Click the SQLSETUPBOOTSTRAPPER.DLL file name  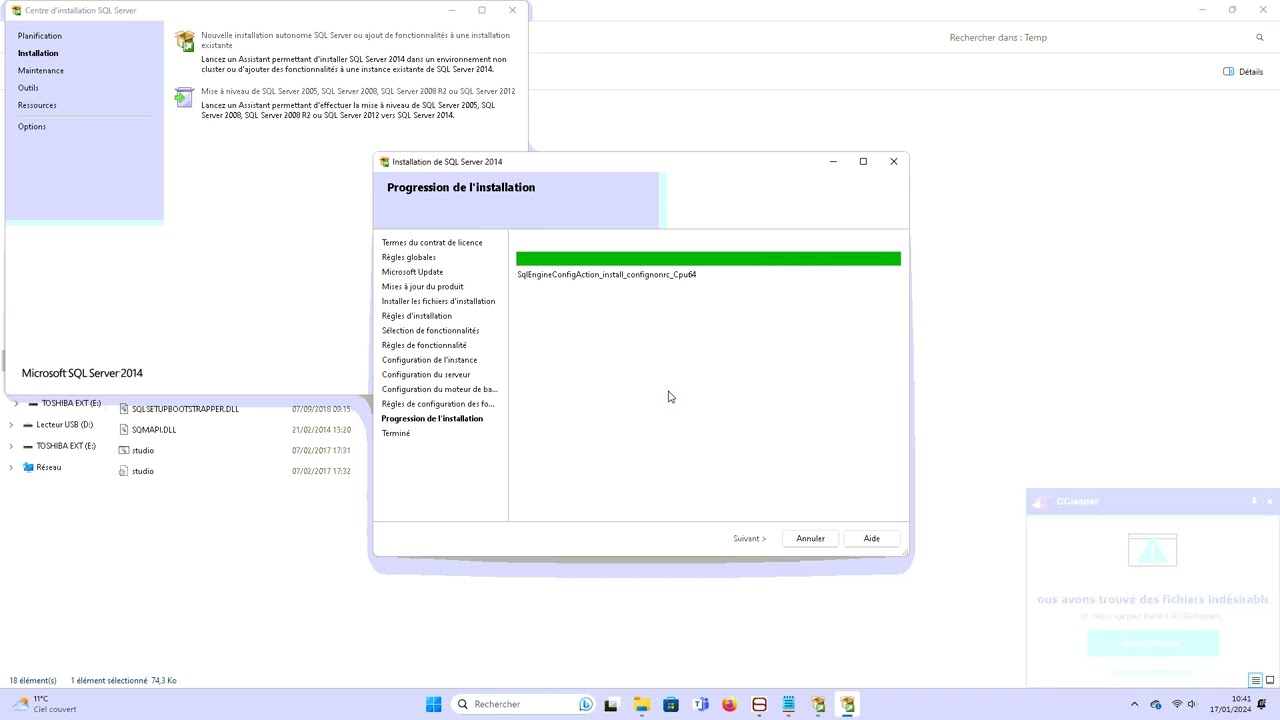click(185, 409)
